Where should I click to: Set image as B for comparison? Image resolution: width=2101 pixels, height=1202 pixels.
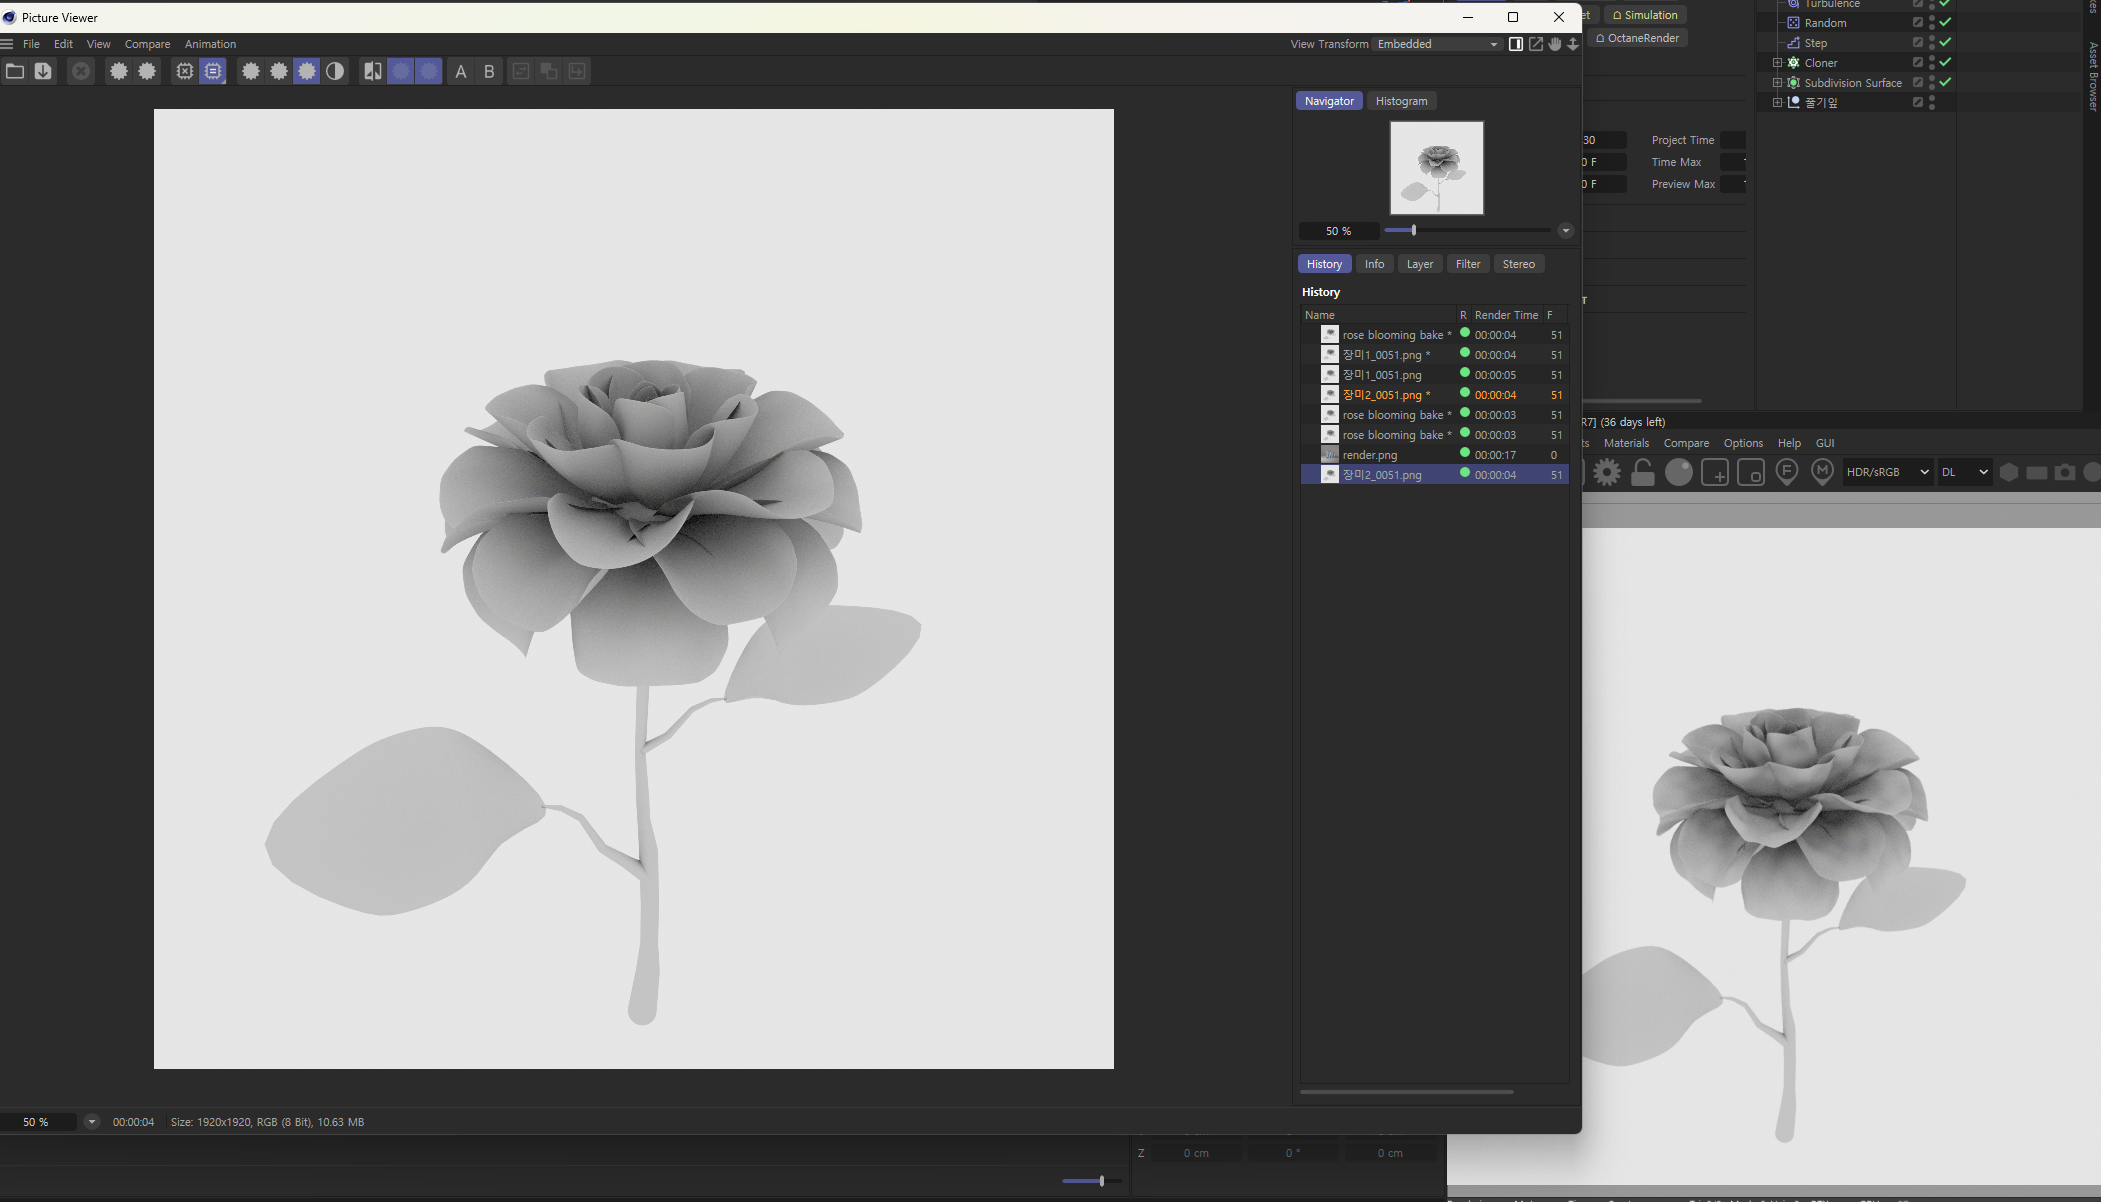(x=489, y=71)
